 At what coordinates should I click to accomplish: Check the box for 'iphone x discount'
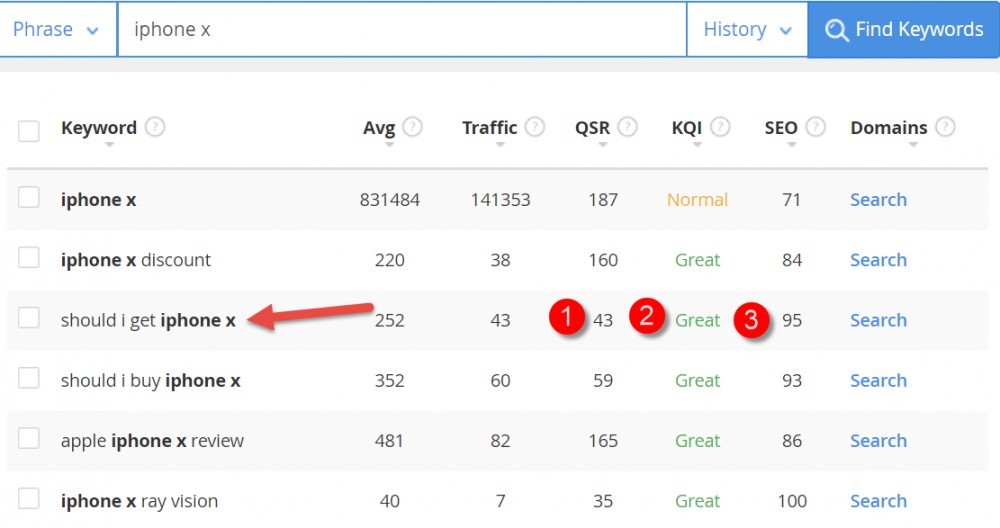(29, 258)
